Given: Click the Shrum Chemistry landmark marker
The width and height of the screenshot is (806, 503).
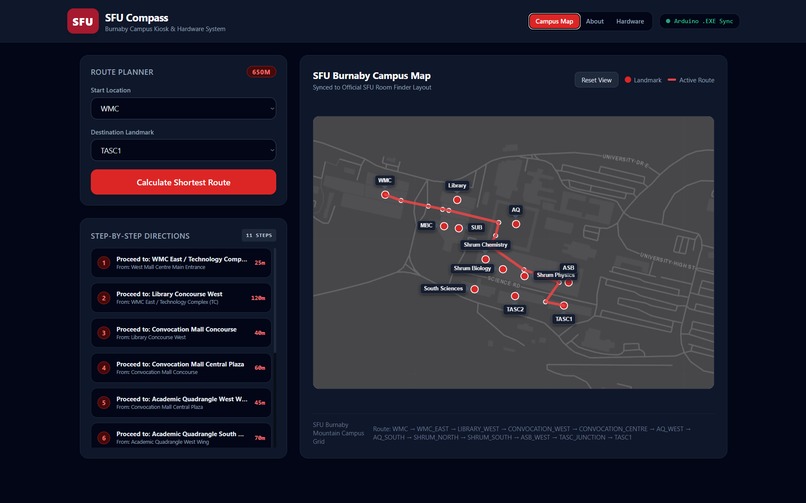Looking at the screenshot, I should click(485, 259).
